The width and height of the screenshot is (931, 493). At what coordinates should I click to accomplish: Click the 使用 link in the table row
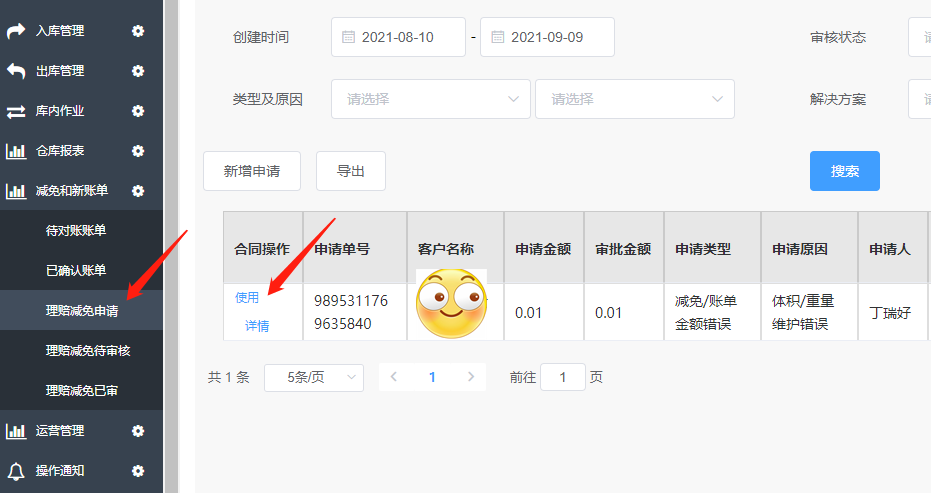[247, 298]
